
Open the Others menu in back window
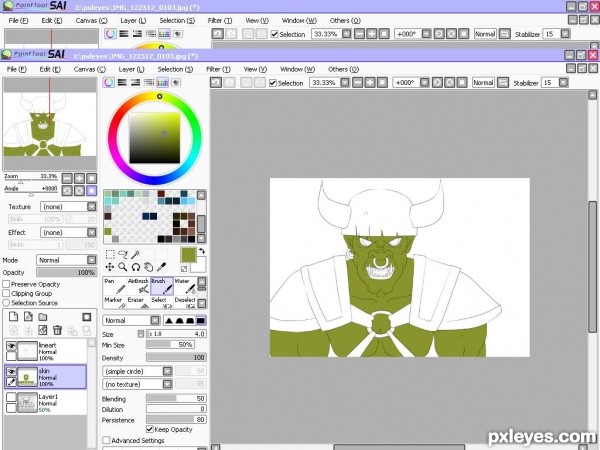coord(345,20)
